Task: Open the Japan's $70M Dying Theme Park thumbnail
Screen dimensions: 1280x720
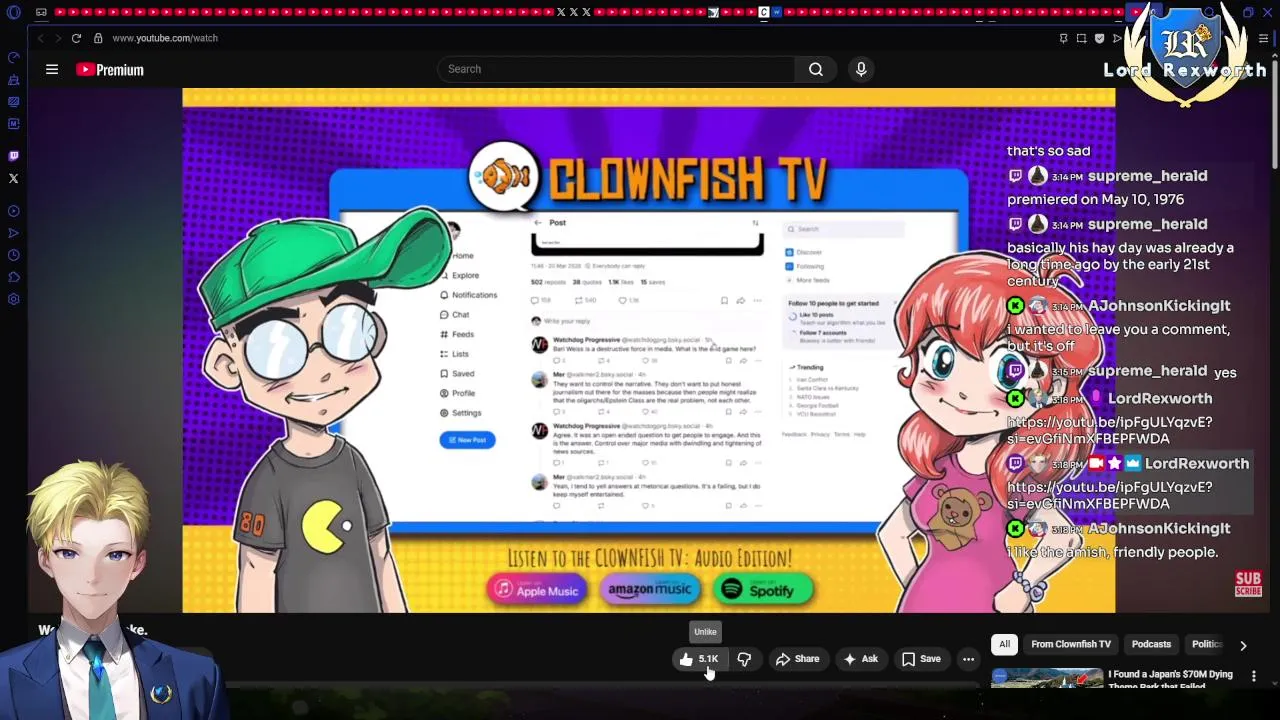Action: 1047,678
